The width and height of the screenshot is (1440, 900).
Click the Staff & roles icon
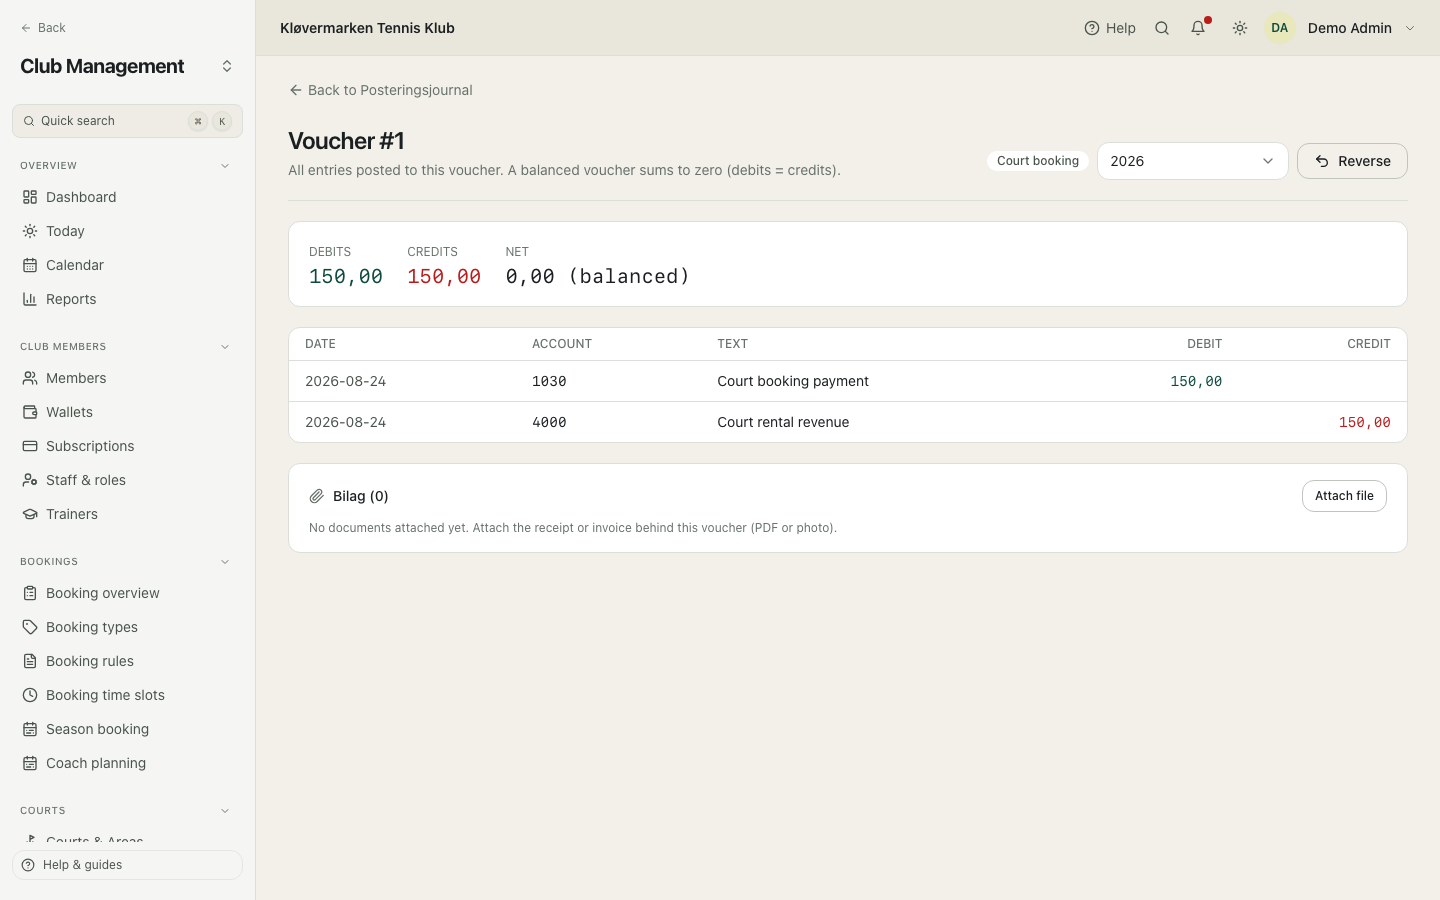[30, 480]
